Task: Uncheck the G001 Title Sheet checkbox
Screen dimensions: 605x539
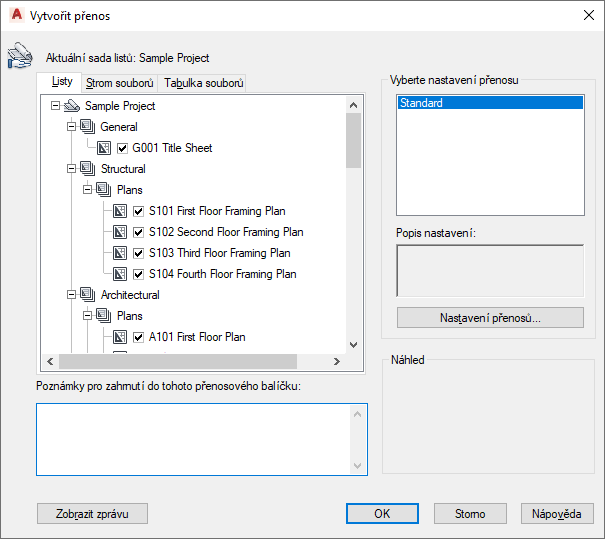Action: coord(123,148)
